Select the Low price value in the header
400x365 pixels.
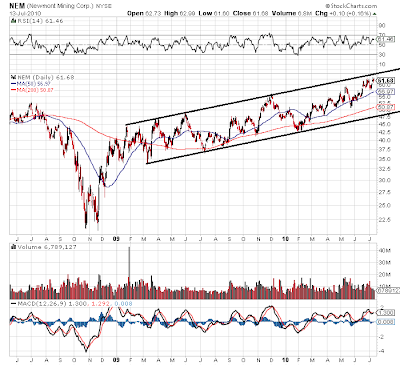pyautogui.click(x=221, y=13)
